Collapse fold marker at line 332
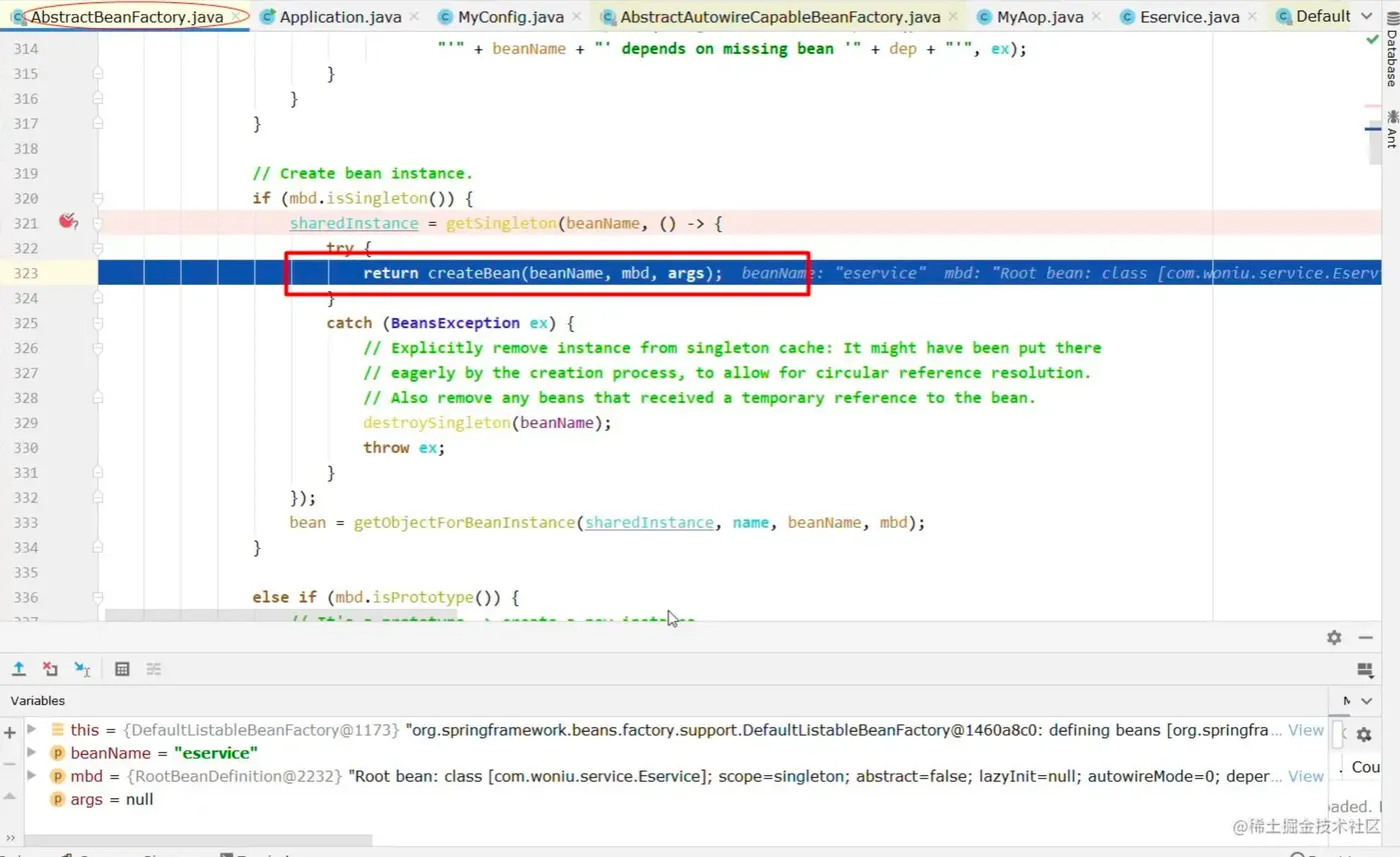Viewport: 1400px width, 857px height. pos(98,498)
